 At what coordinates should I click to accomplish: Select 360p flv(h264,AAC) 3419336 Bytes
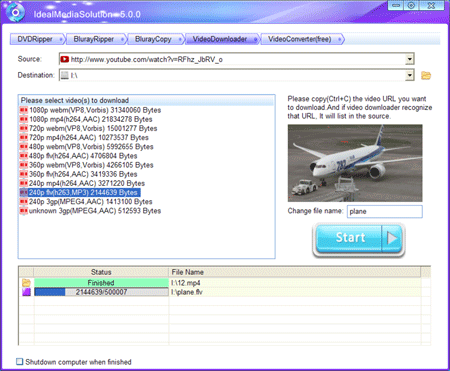point(83,174)
